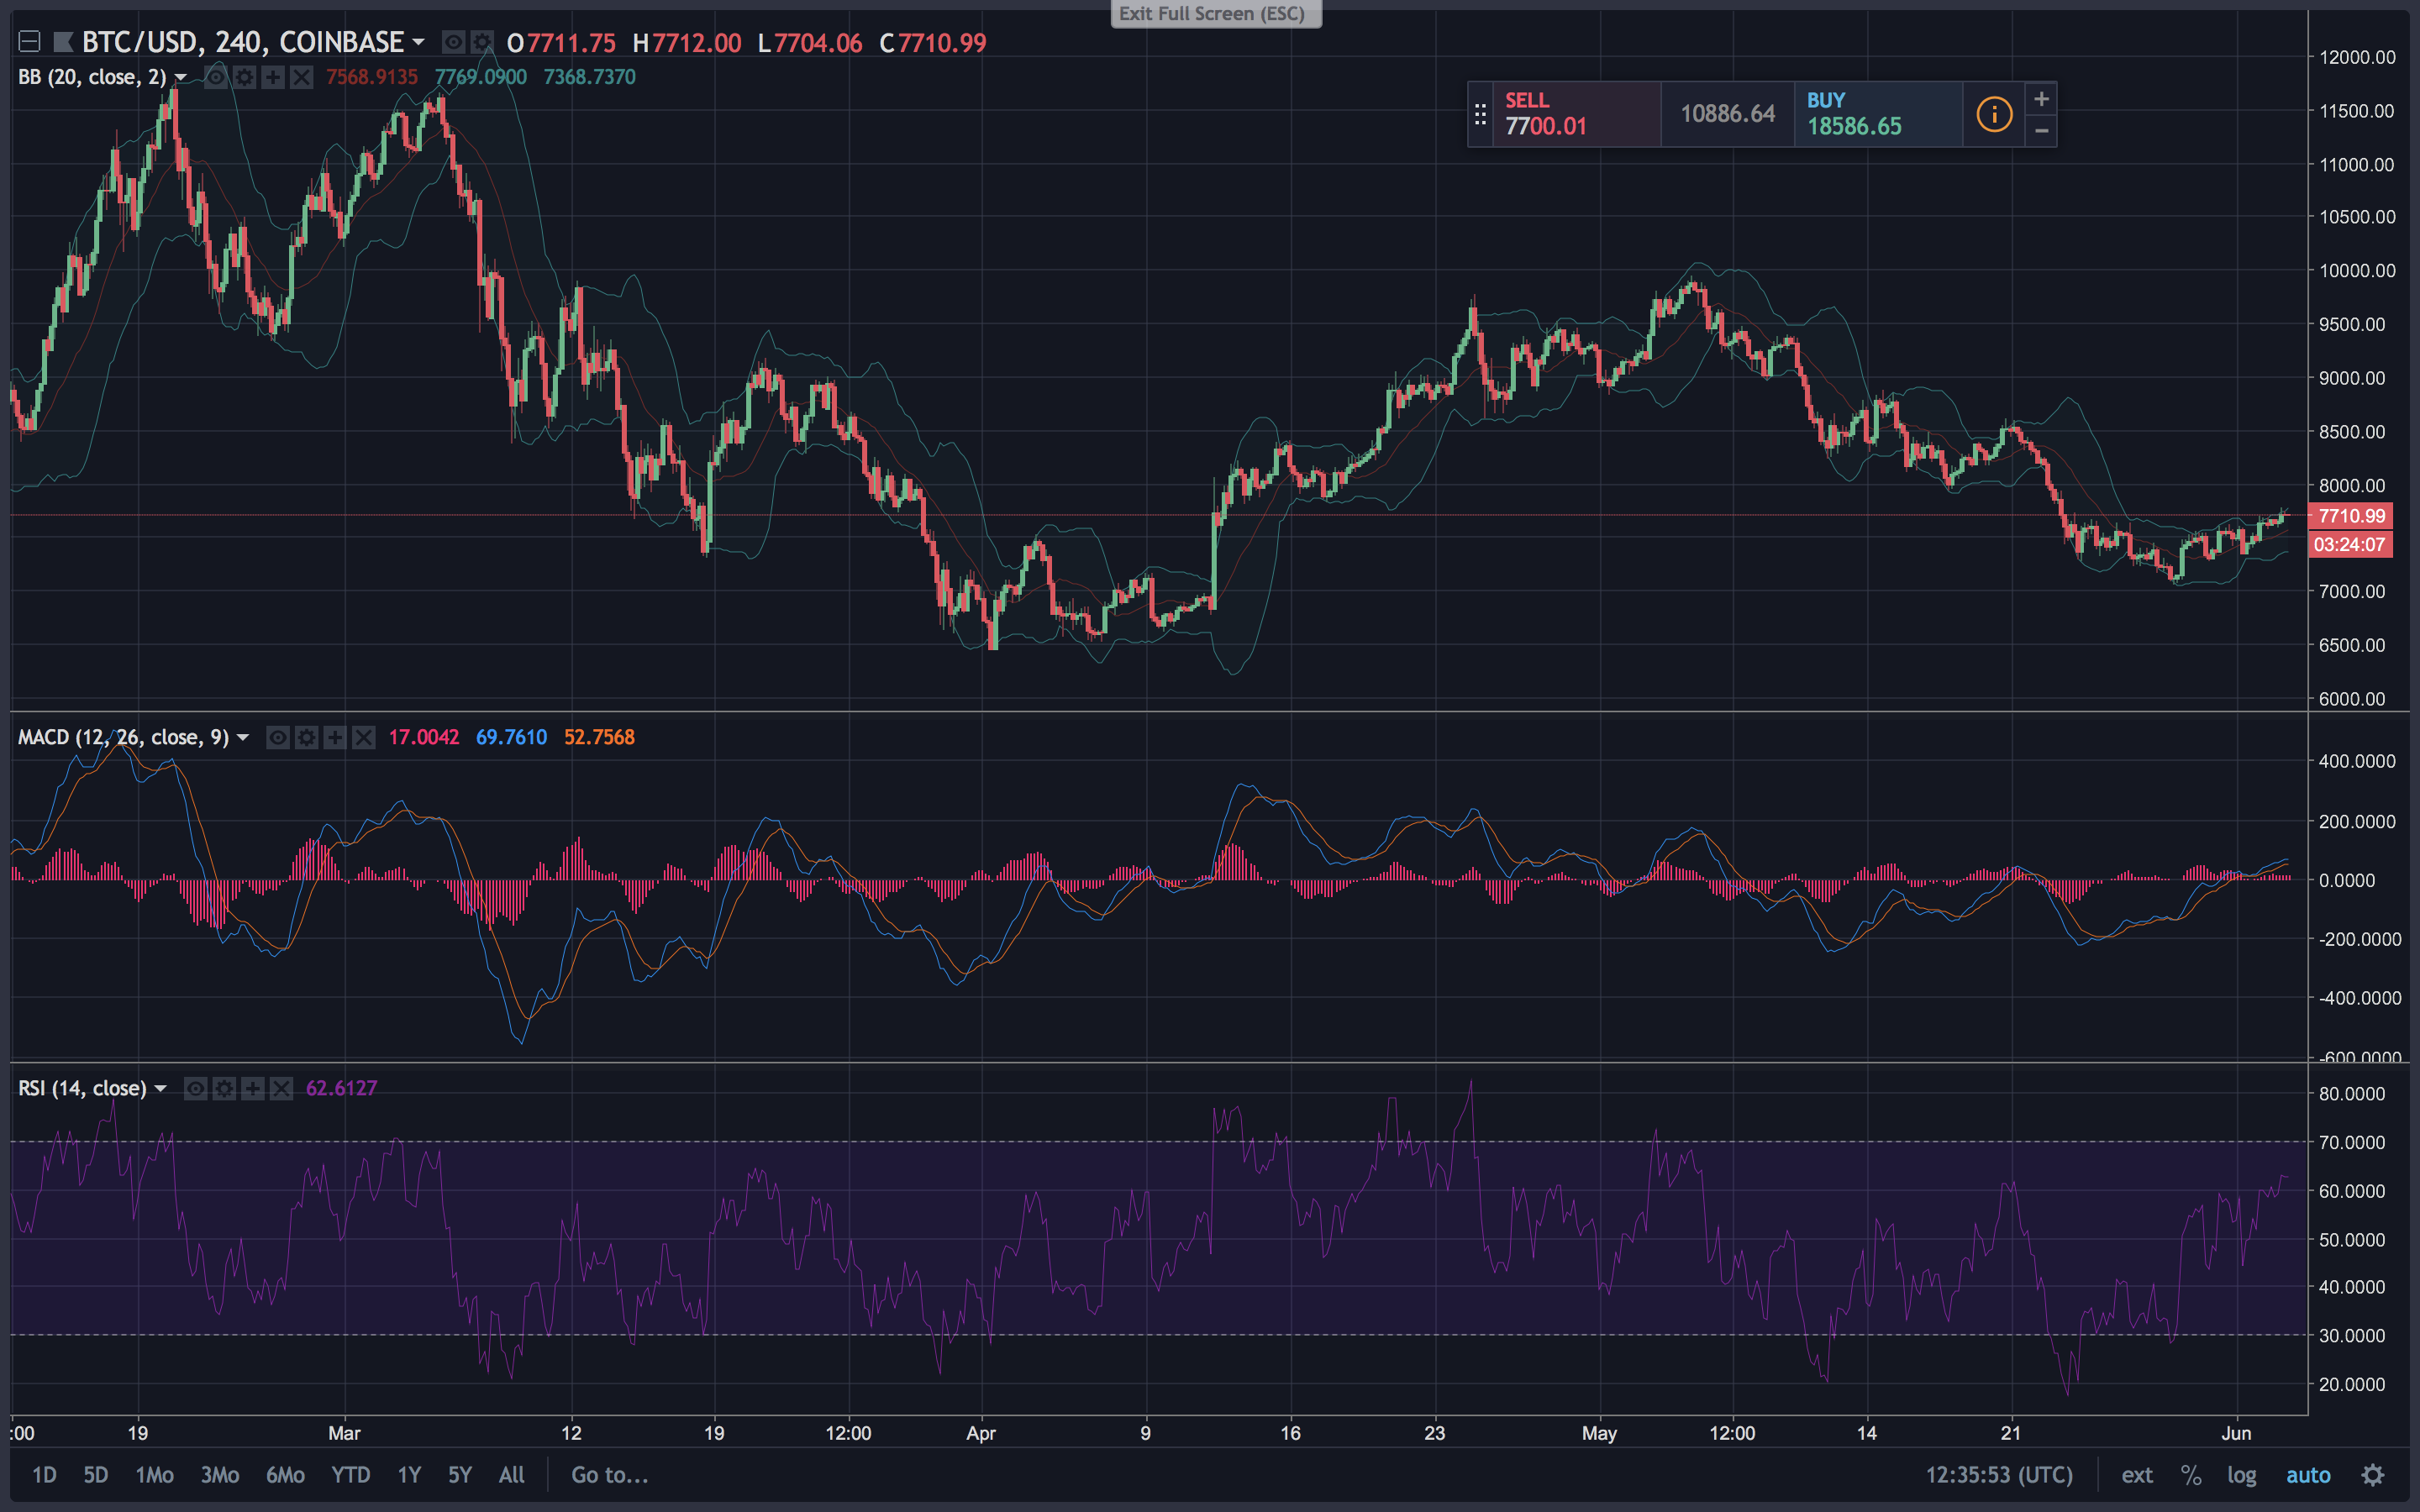Remove the MACD indicator with X

[x=364, y=738]
